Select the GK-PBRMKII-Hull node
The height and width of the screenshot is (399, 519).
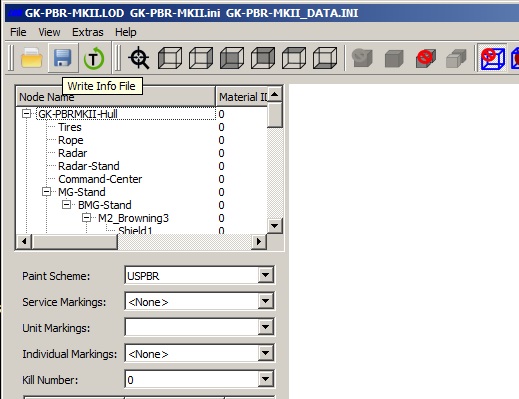(x=78, y=114)
